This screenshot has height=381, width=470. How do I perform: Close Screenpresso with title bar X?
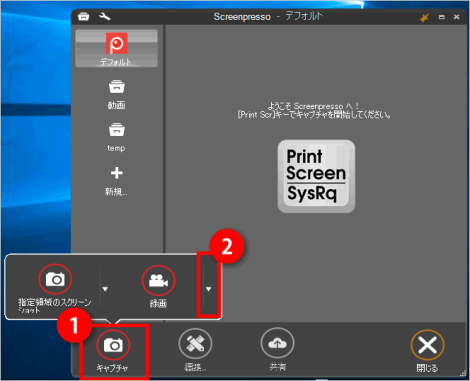click(x=456, y=17)
